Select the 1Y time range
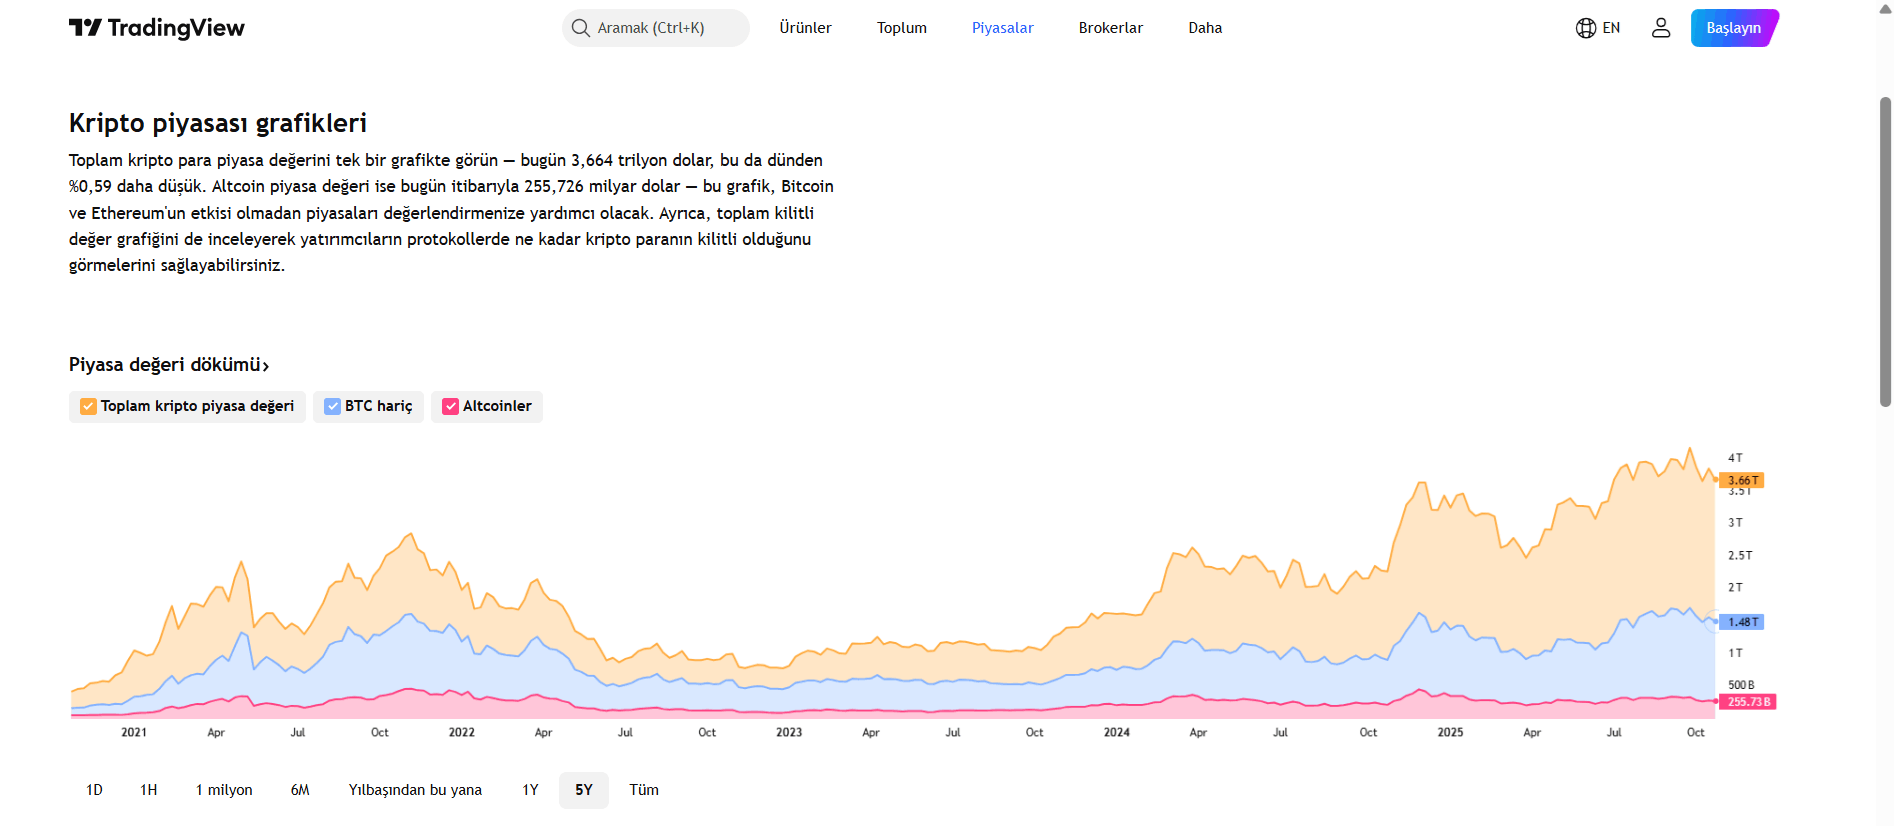Viewport: 1894px width, 826px height. 530,790
